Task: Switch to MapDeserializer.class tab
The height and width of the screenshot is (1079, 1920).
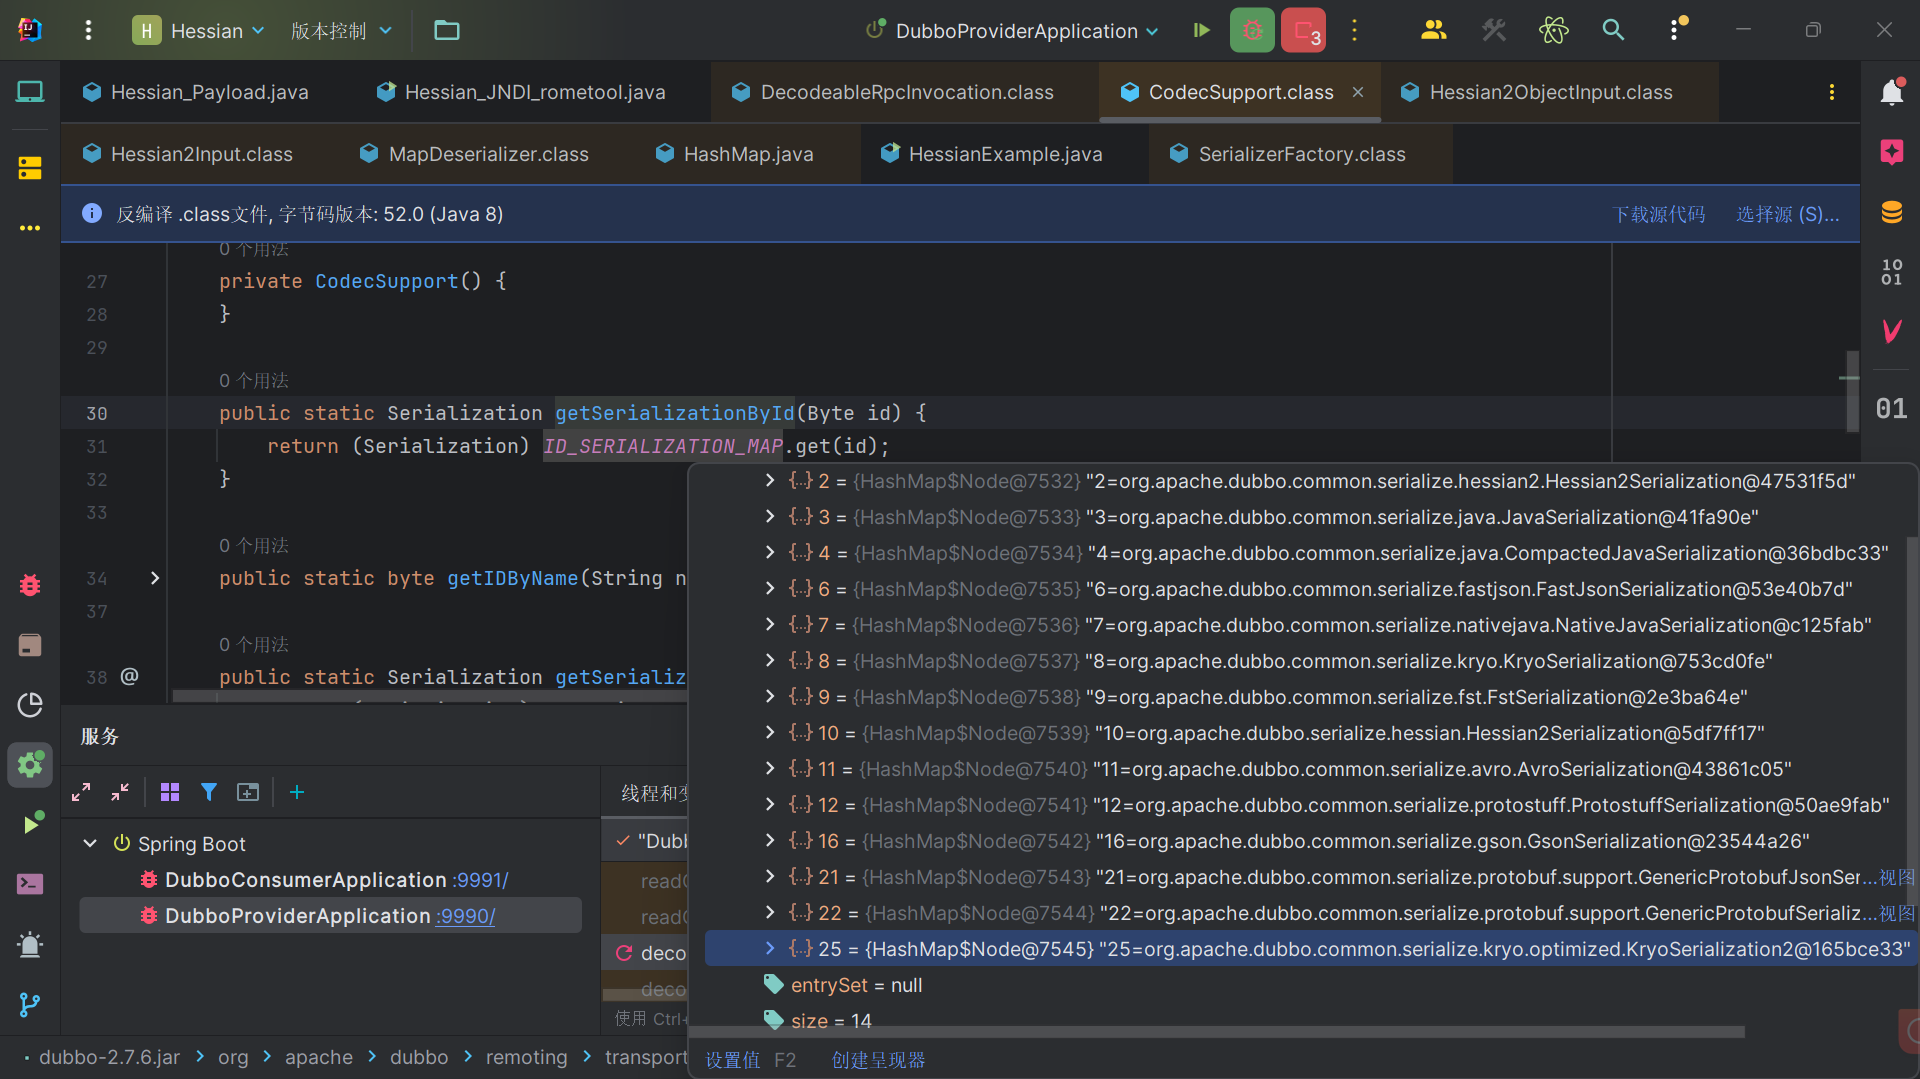Action: point(475,154)
